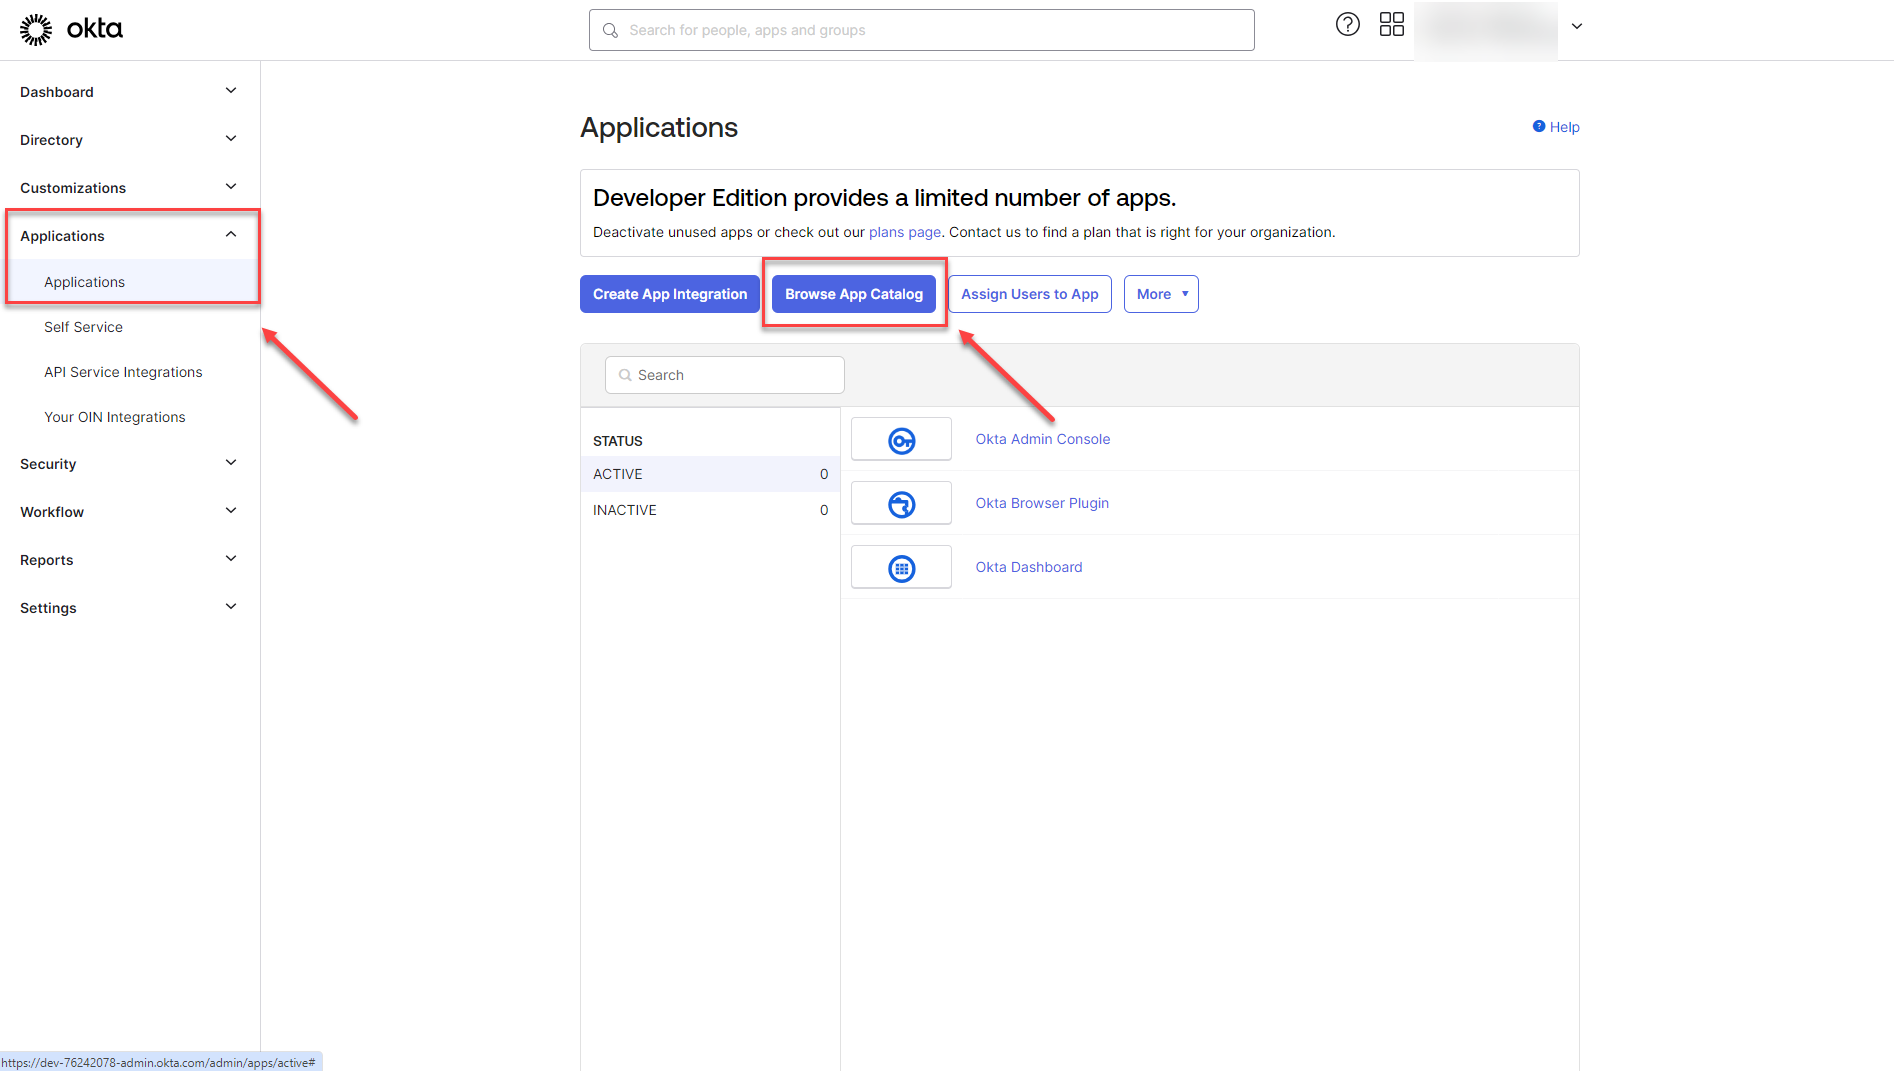Click the Applications page heading
Image resolution: width=1894 pixels, height=1071 pixels.
pyautogui.click(x=659, y=128)
